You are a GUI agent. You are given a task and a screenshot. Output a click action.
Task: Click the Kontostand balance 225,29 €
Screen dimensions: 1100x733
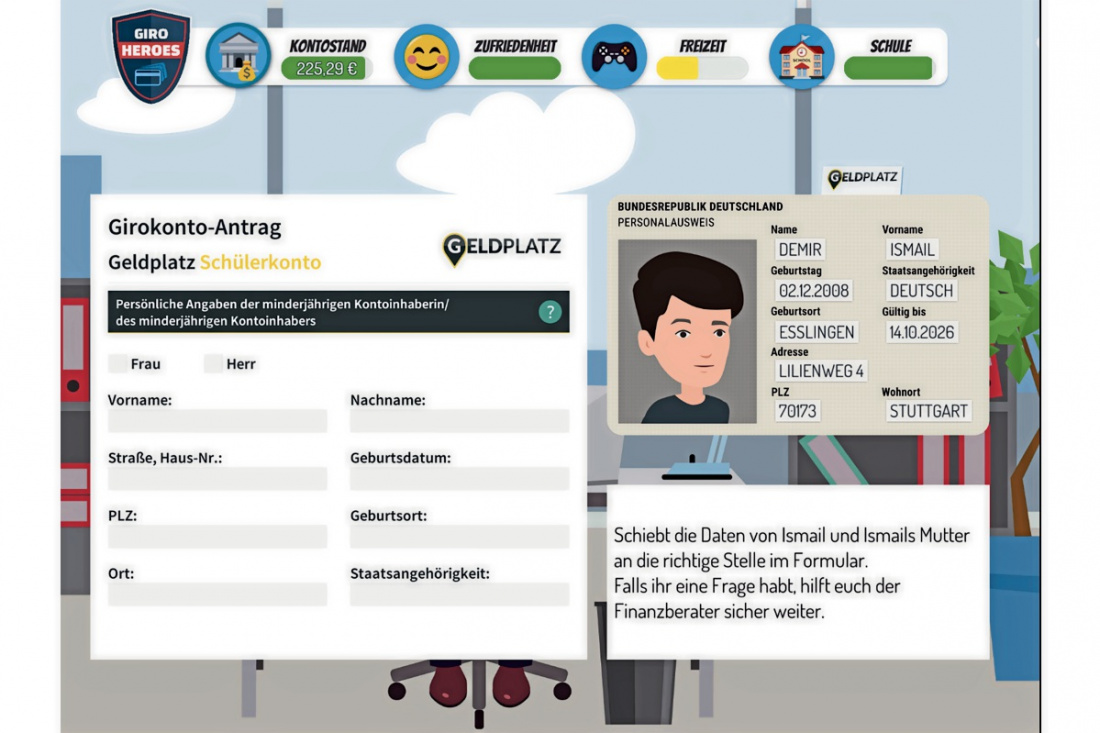coord(326,69)
